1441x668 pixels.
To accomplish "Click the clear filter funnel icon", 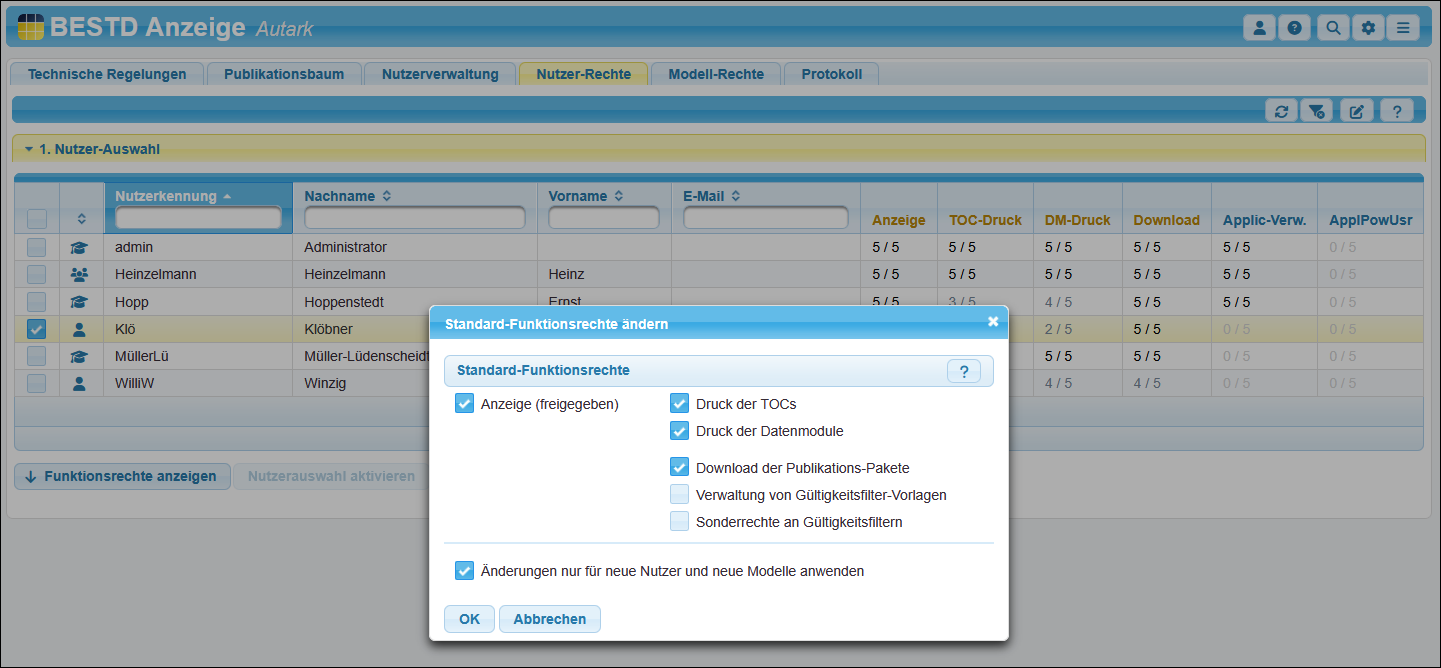I will 1318,111.
